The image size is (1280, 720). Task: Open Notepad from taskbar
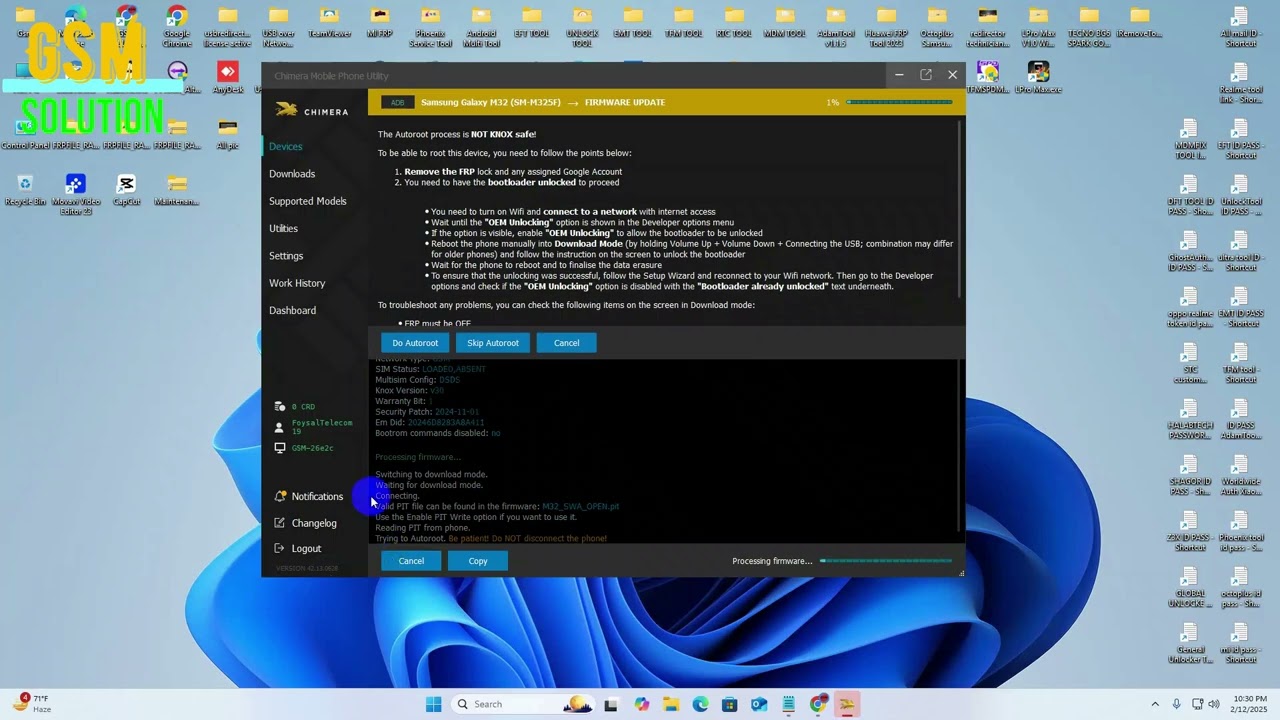coord(789,704)
